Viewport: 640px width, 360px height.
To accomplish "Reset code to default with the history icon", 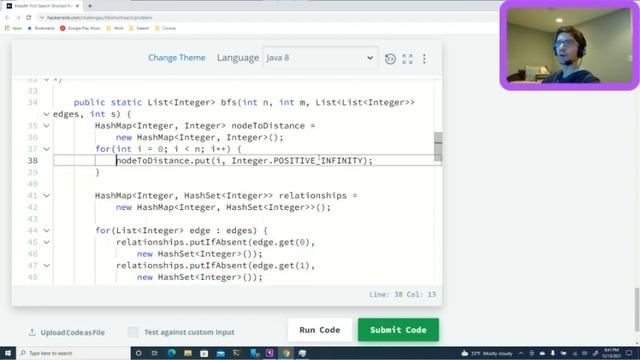I will pos(390,59).
